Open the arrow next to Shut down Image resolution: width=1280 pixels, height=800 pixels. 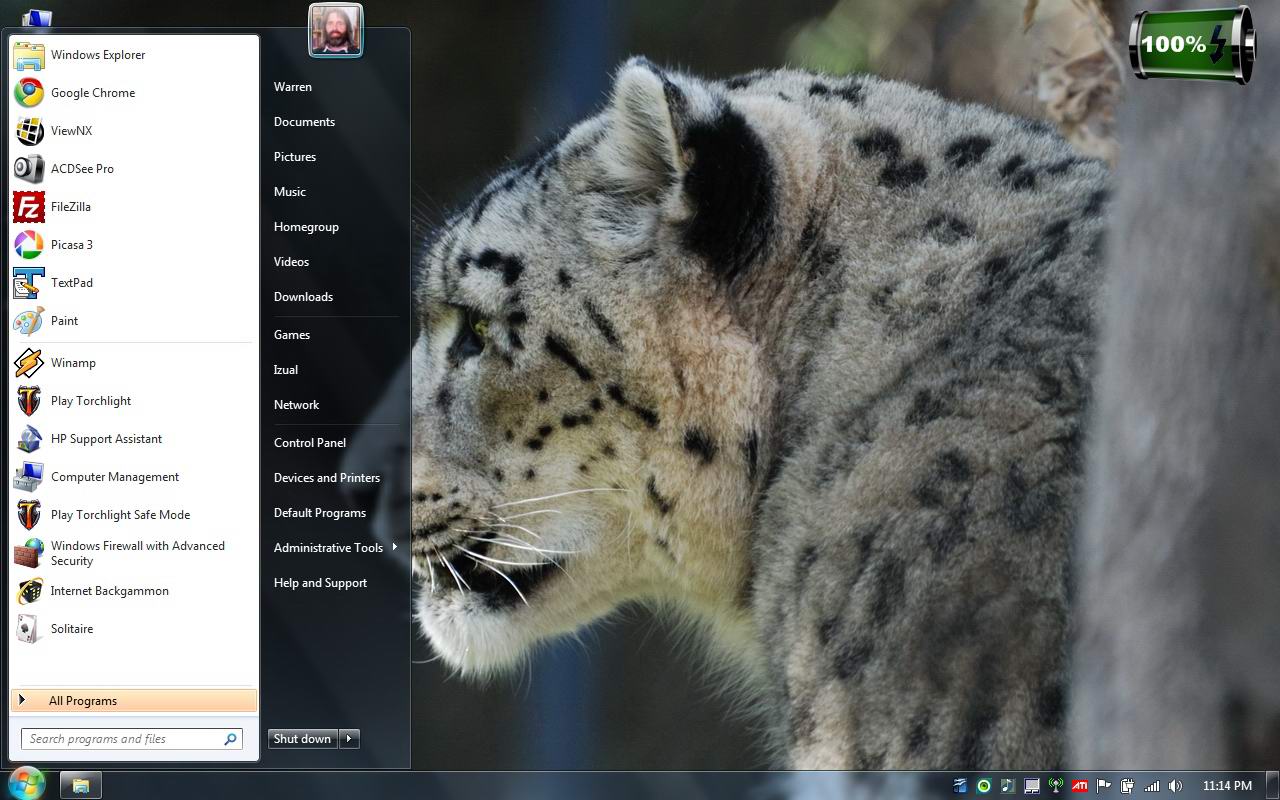click(x=349, y=739)
